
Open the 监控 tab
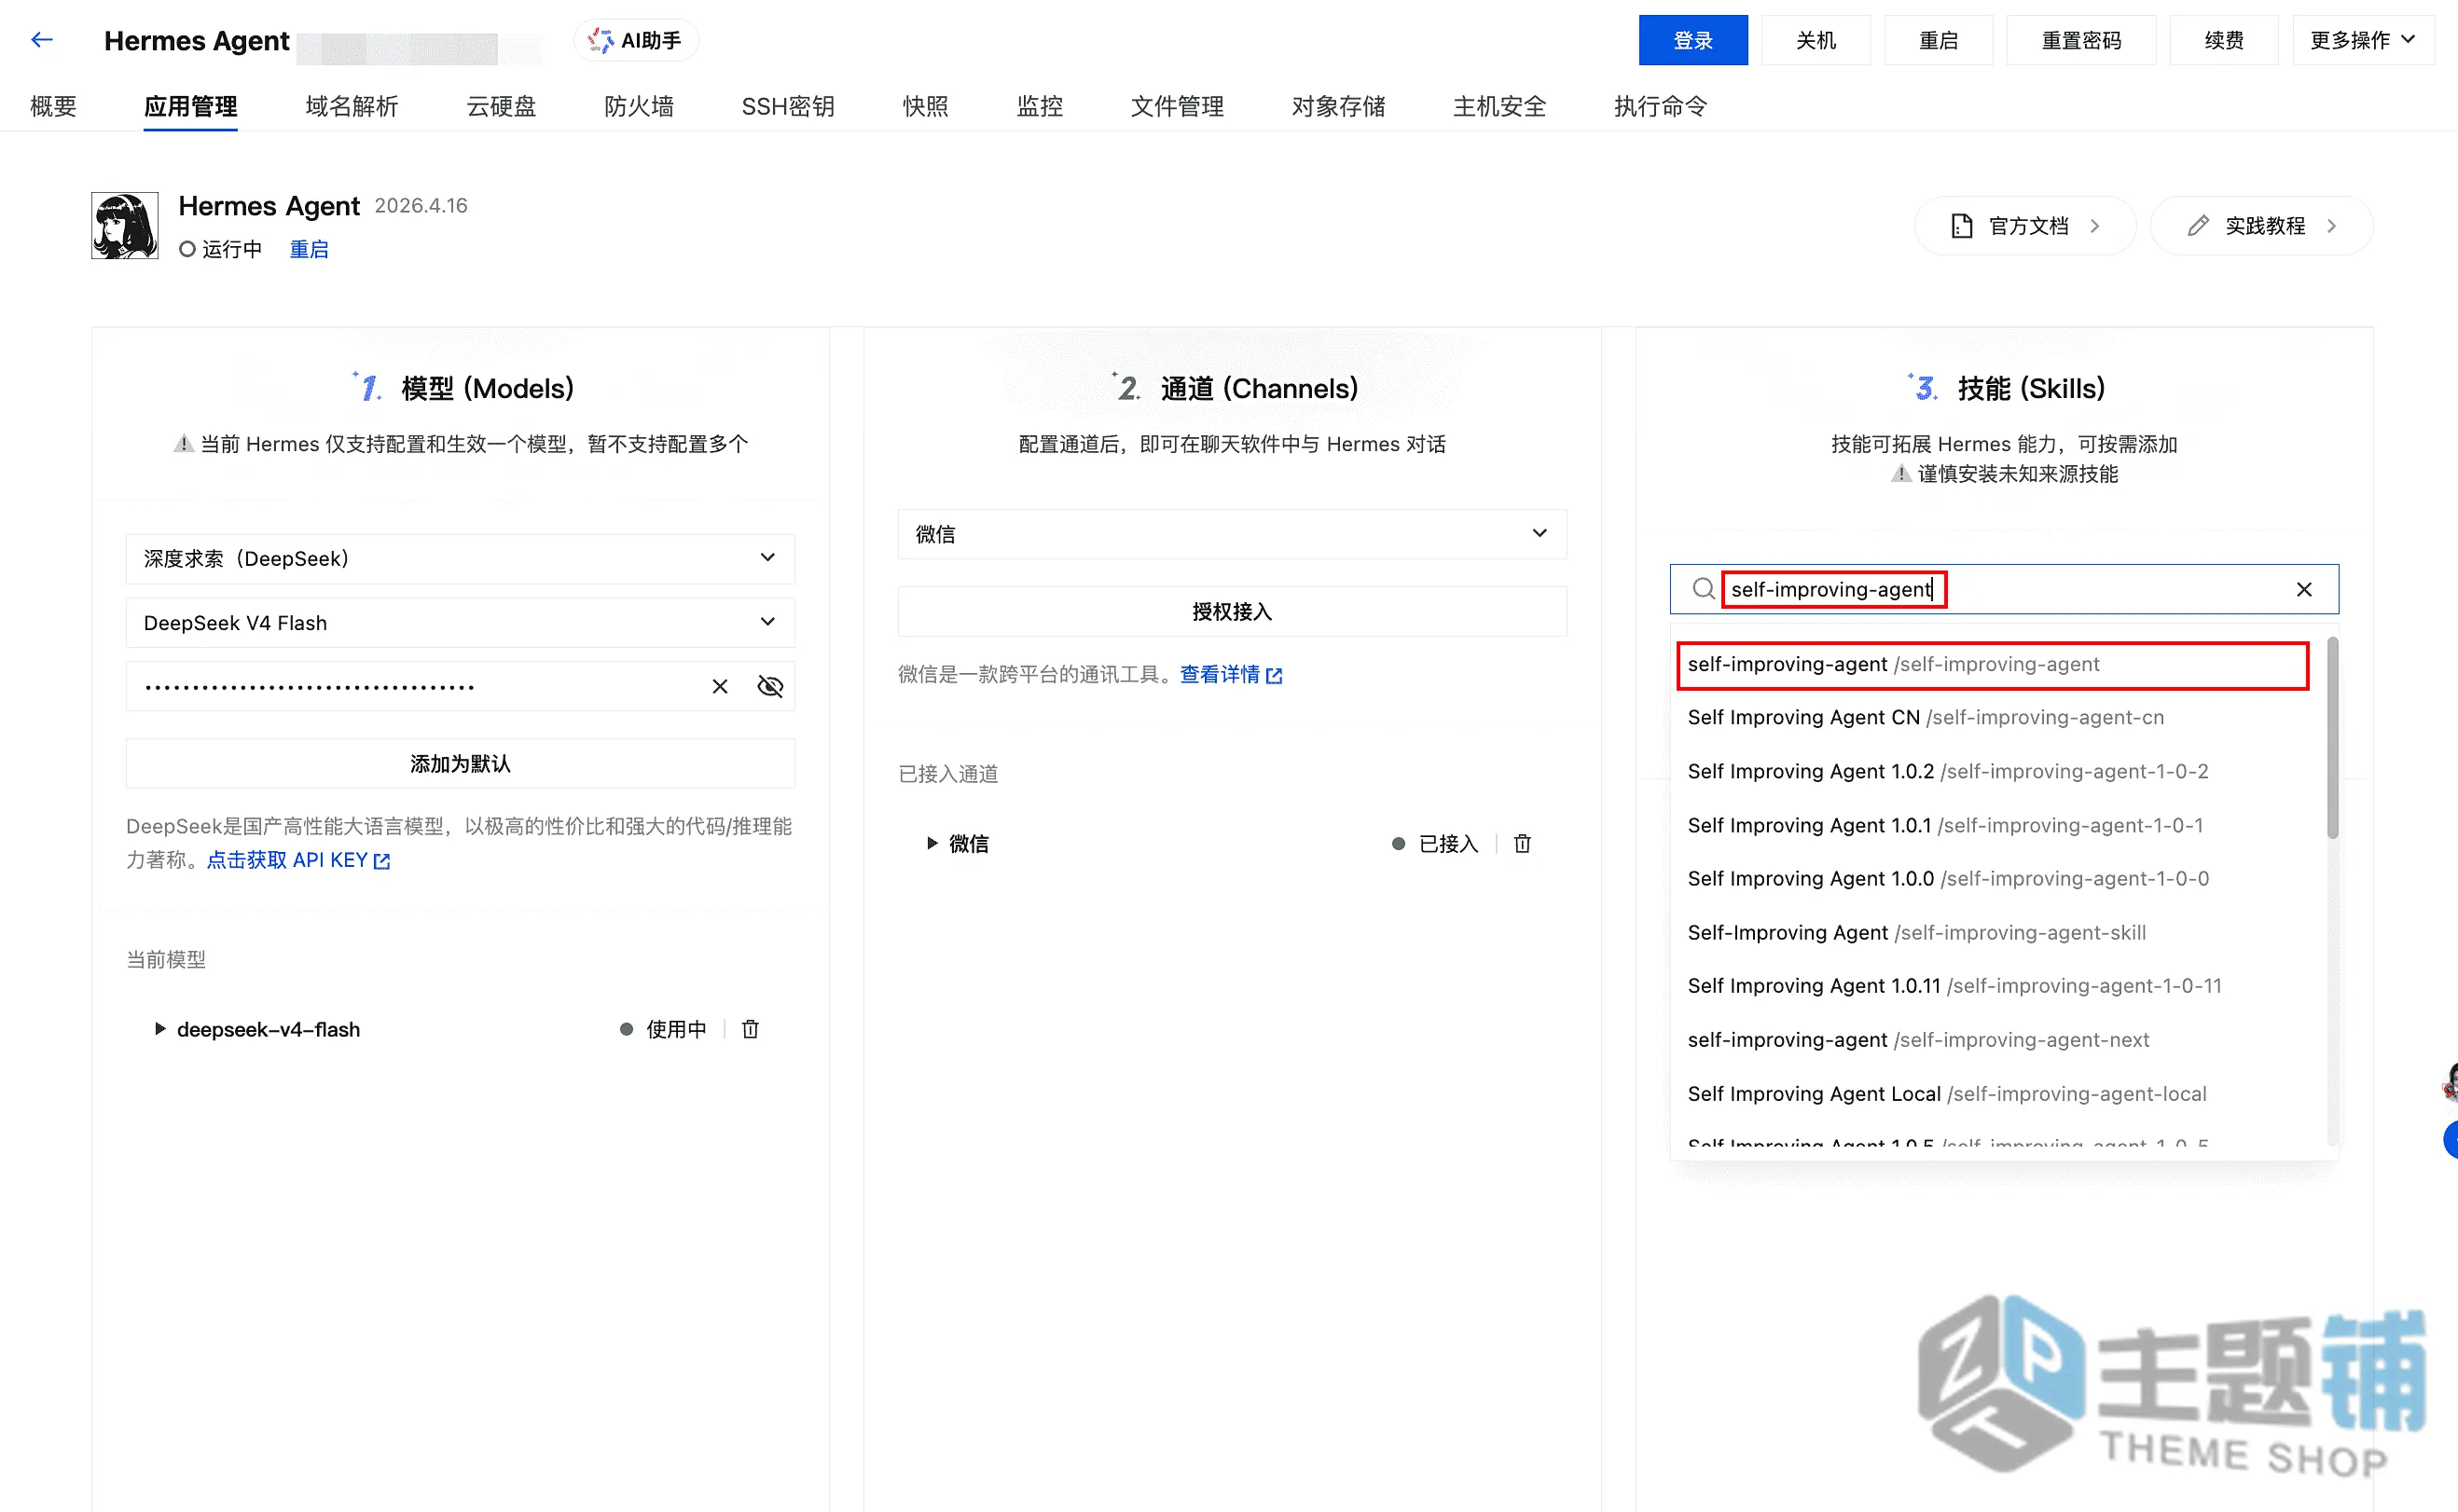point(1039,106)
